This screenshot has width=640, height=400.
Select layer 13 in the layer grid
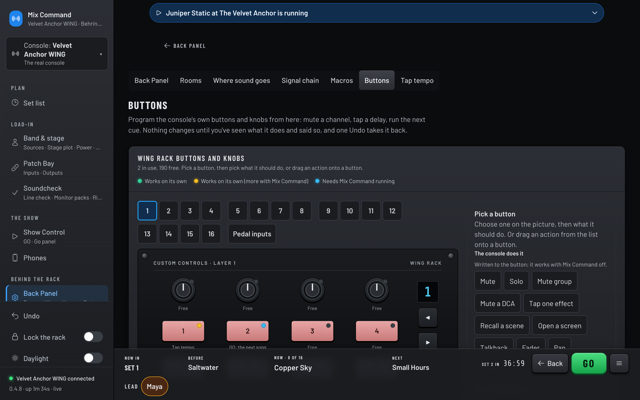(147, 234)
